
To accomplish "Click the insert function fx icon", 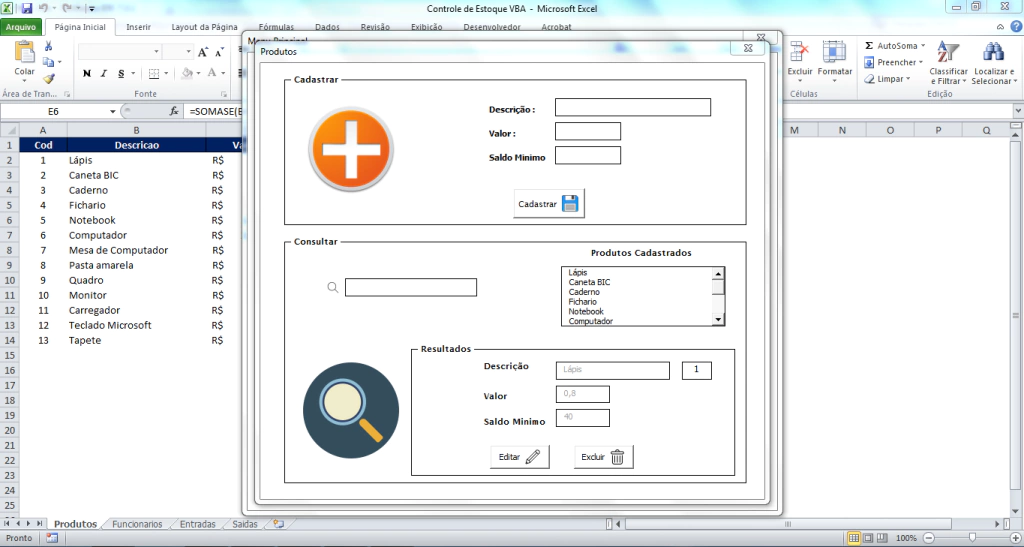I will [x=174, y=112].
